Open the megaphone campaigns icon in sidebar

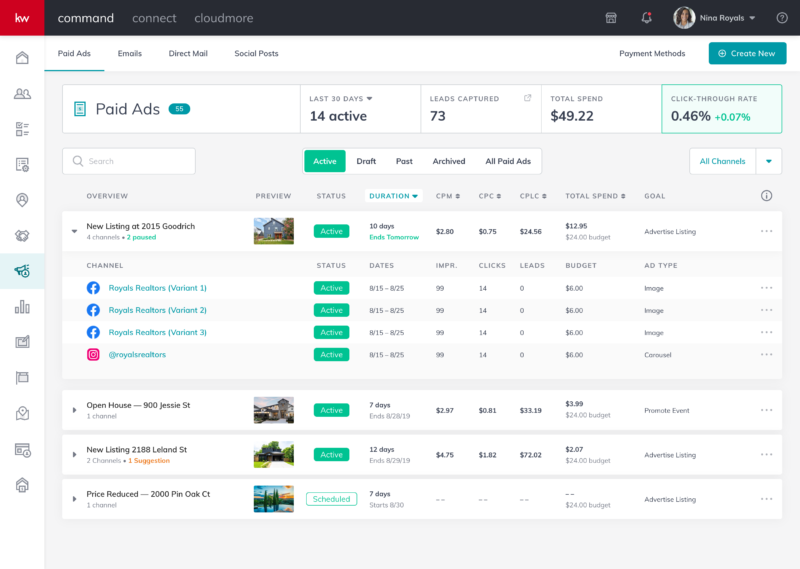pyautogui.click(x=22, y=271)
